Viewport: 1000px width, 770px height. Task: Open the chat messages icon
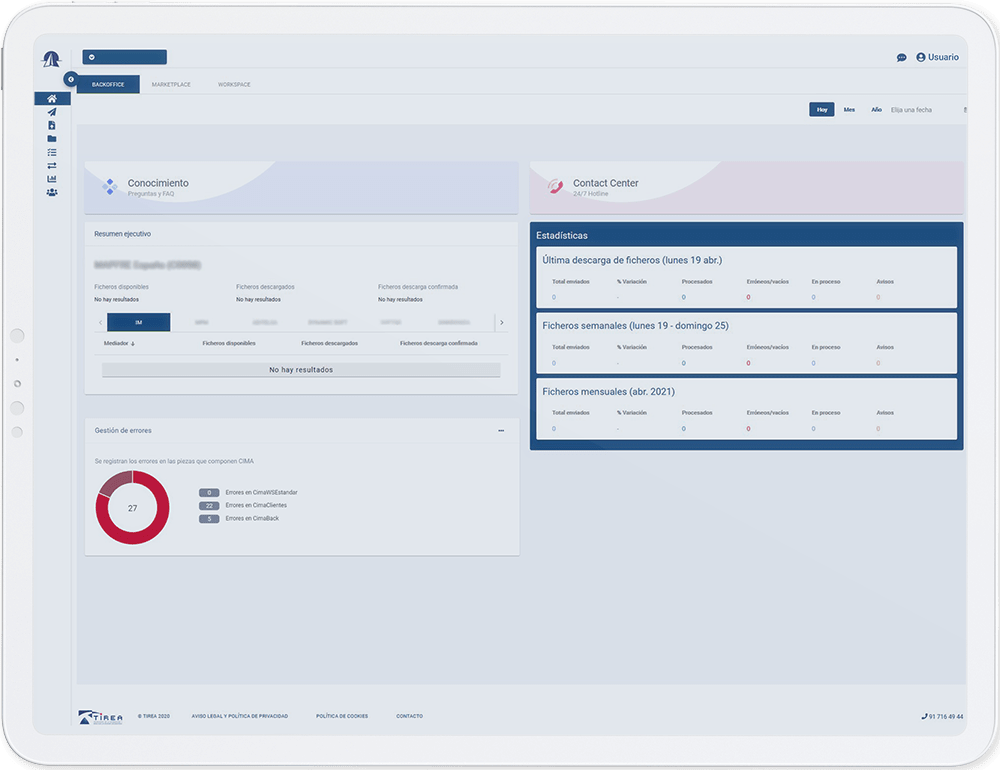[901, 58]
